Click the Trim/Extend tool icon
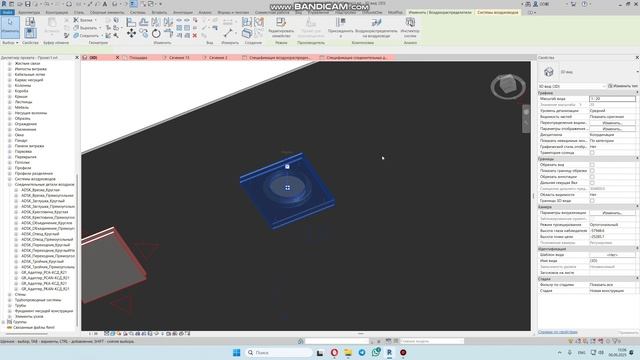The width and height of the screenshot is (640, 360). coord(168,33)
